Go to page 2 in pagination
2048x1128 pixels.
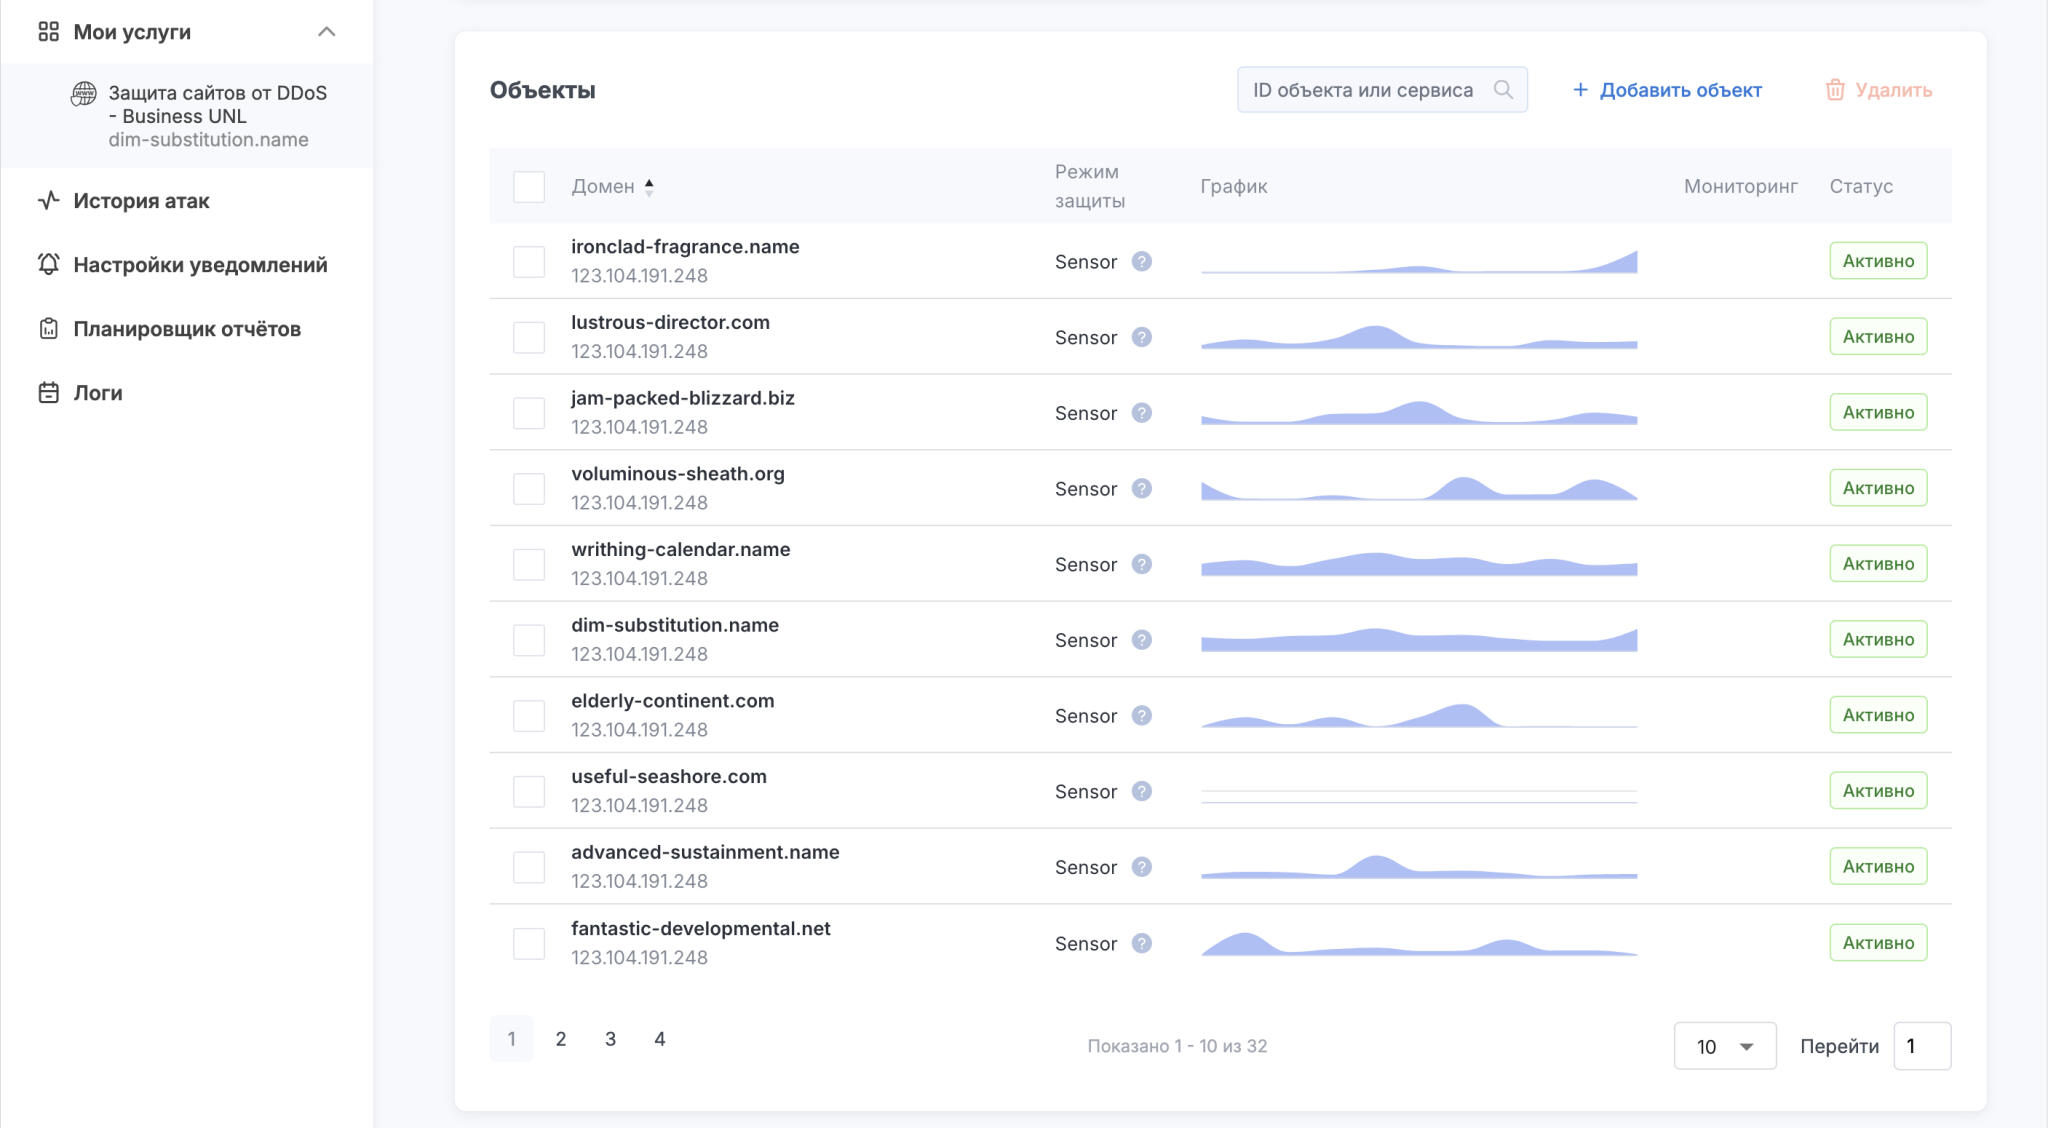tap(561, 1039)
